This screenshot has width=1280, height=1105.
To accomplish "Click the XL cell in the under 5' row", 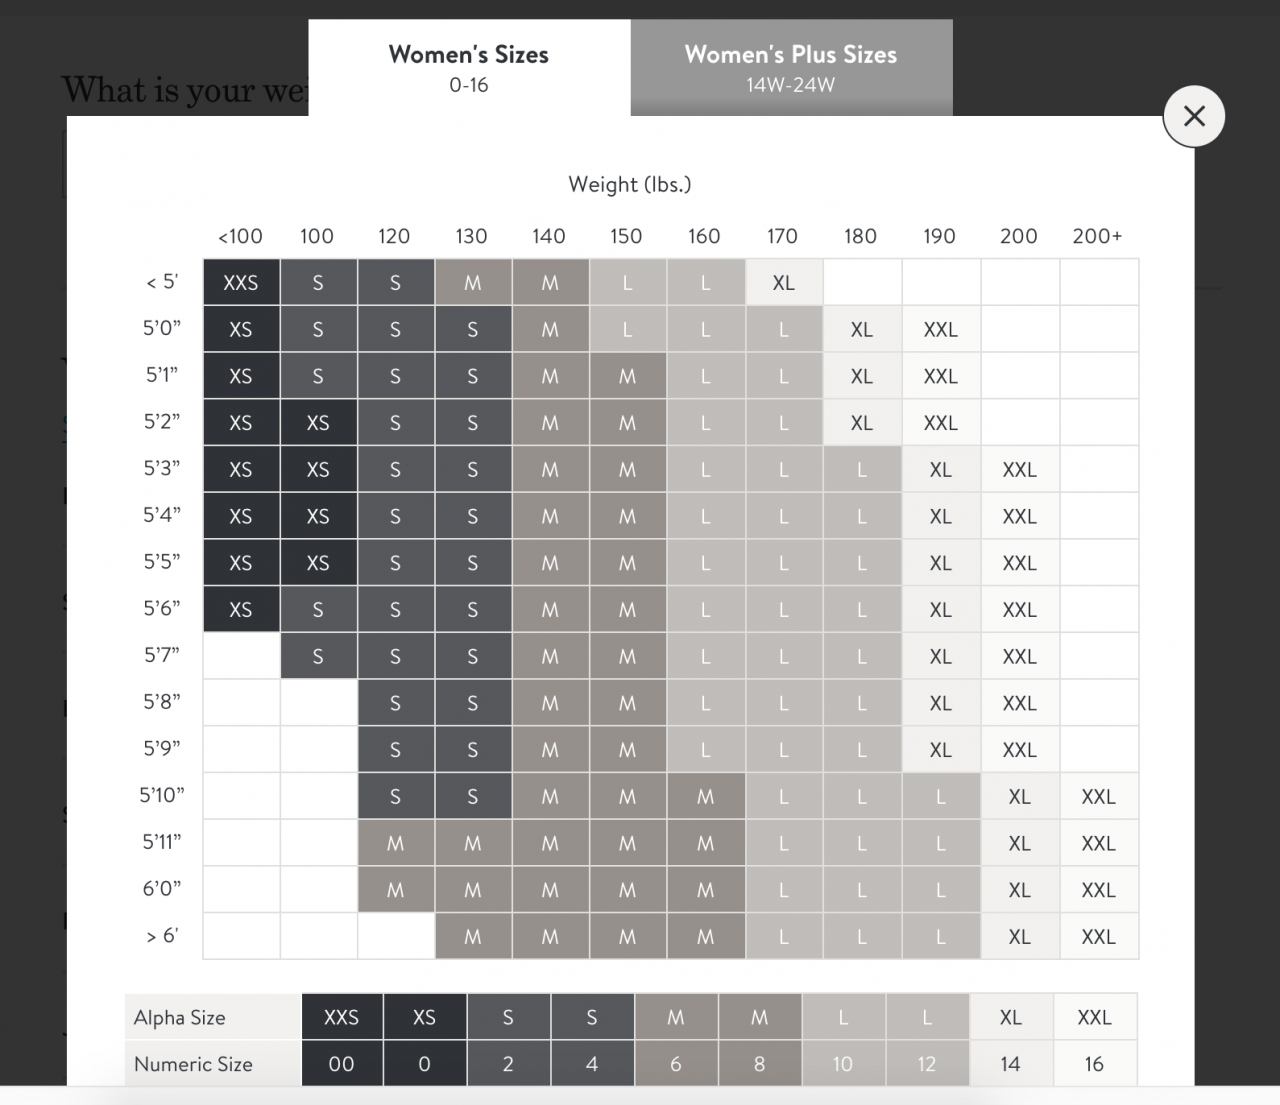I will click(x=783, y=283).
